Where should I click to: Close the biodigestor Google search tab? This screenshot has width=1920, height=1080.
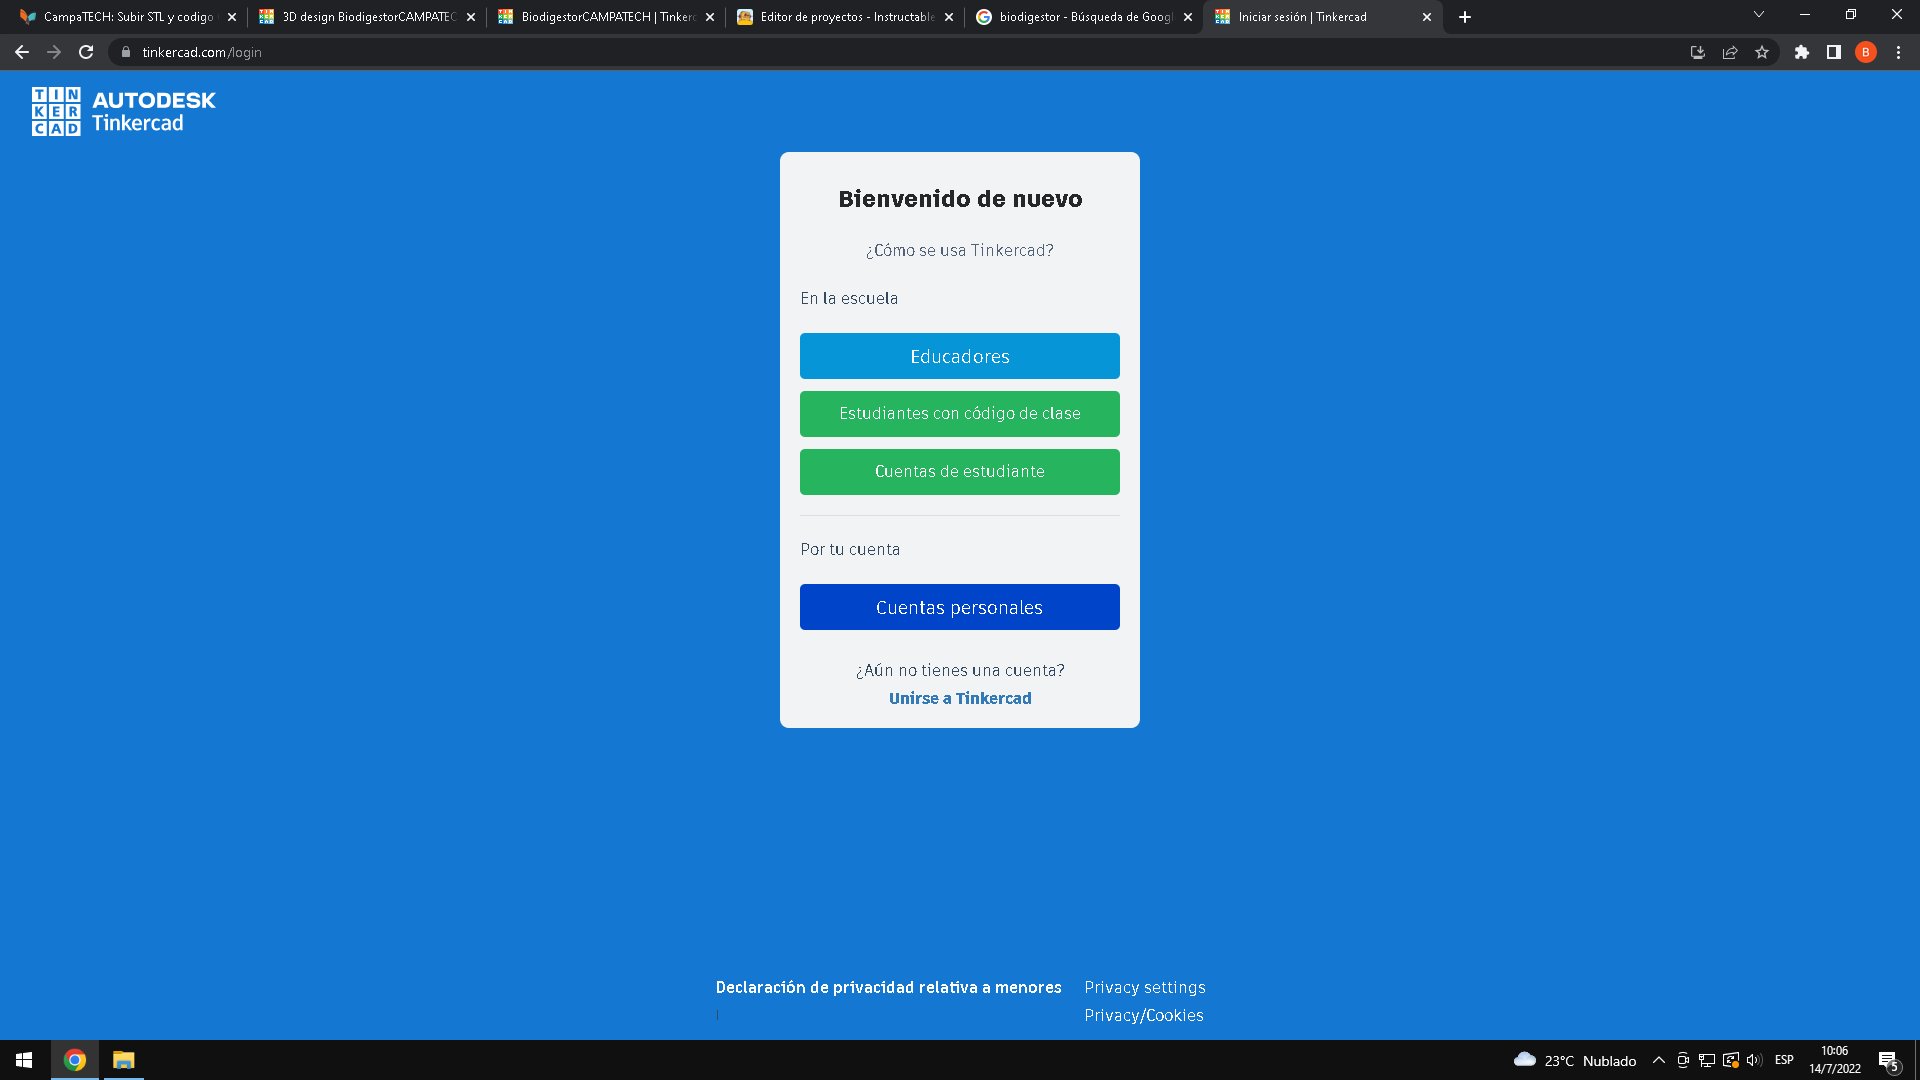coord(1188,17)
